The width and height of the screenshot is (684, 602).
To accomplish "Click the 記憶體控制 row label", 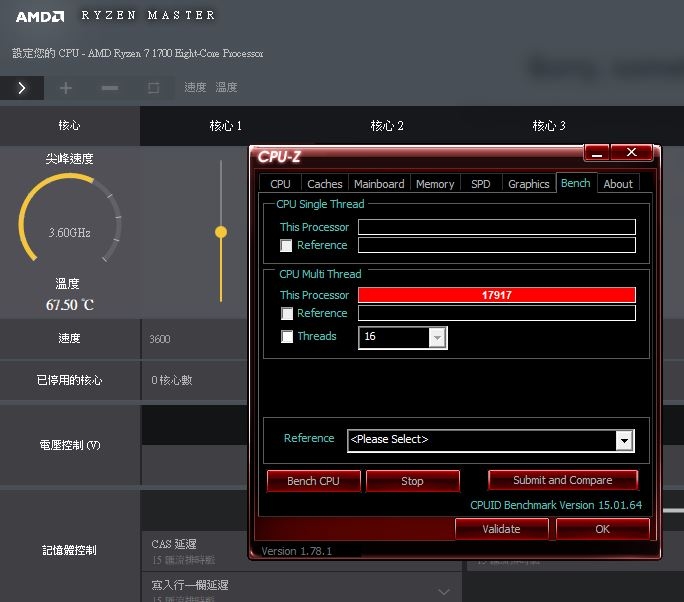I will tap(69, 550).
